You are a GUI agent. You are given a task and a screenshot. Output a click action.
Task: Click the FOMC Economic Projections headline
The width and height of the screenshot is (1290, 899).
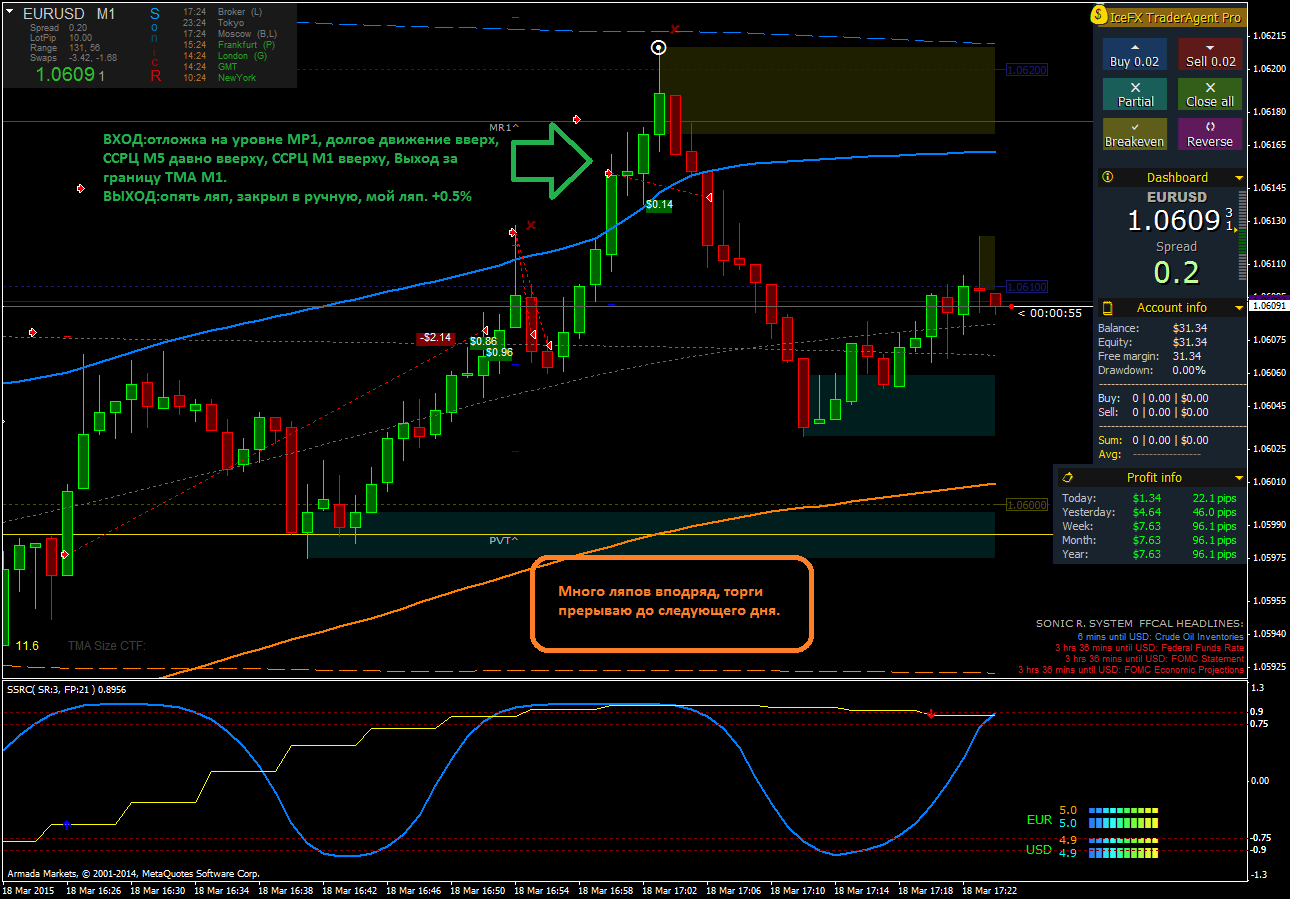[x=1131, y=669]
